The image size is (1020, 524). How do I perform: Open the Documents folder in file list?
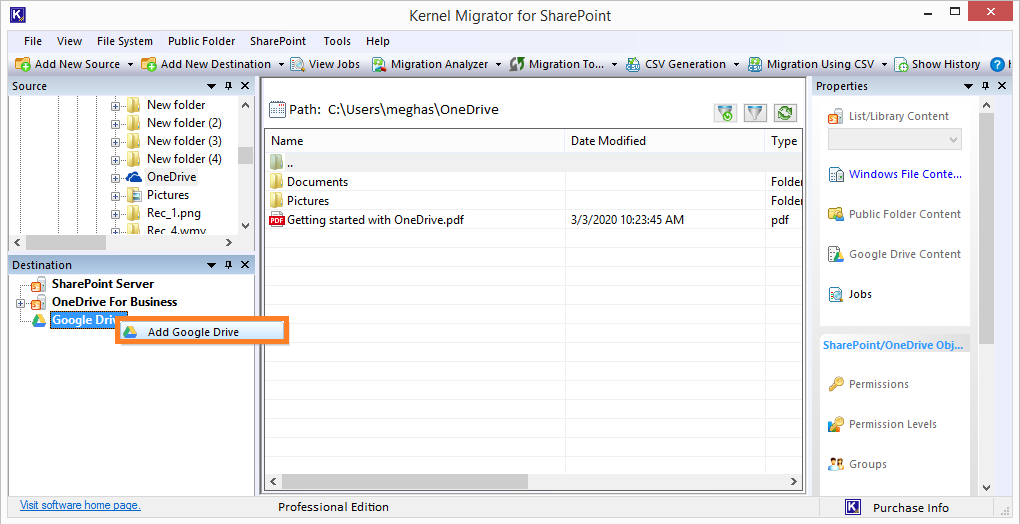[x=317, y=182]
